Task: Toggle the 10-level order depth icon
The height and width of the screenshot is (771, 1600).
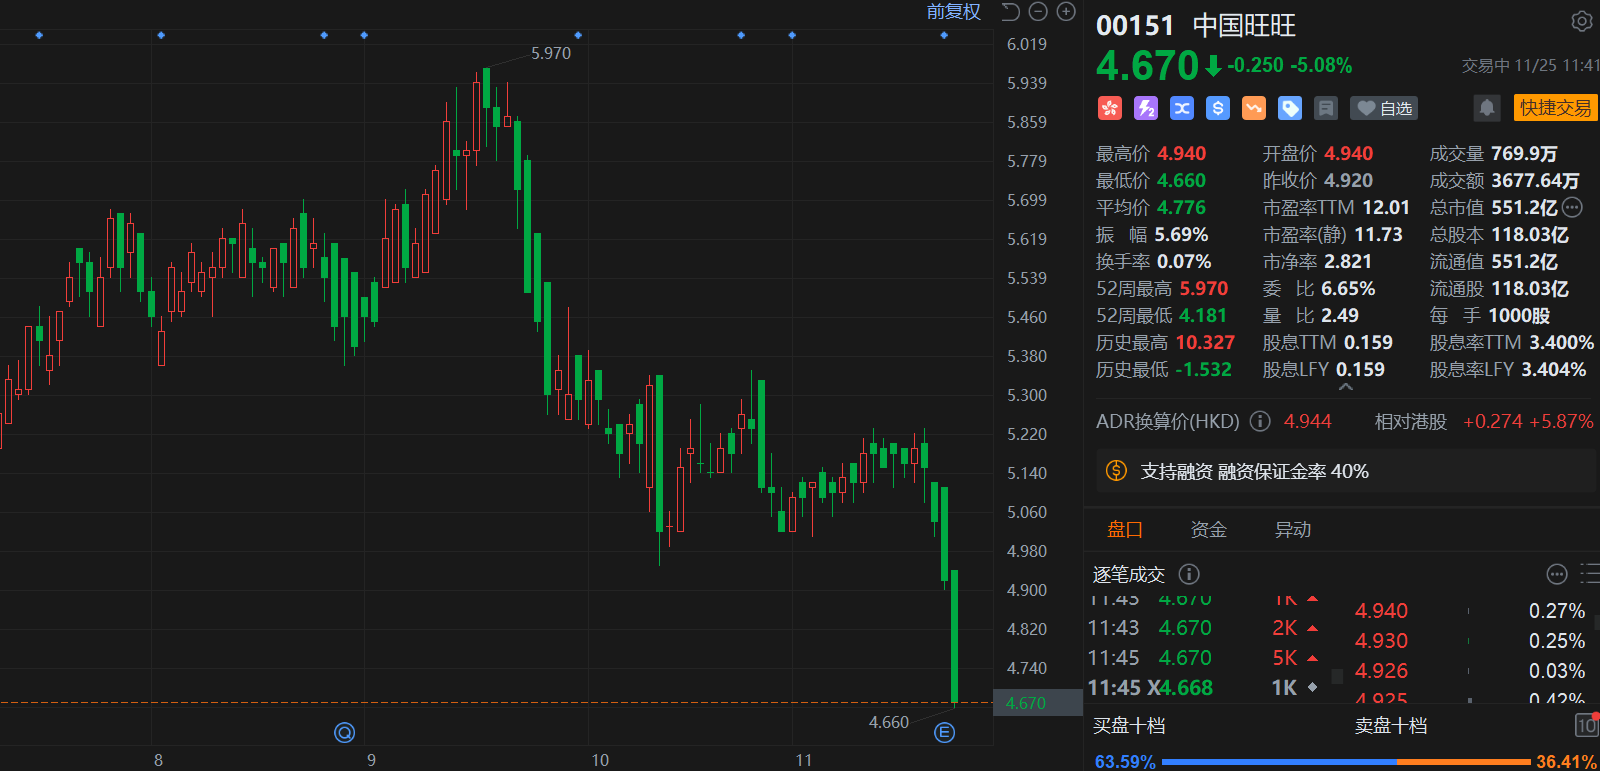Action: pos(1586,725)
